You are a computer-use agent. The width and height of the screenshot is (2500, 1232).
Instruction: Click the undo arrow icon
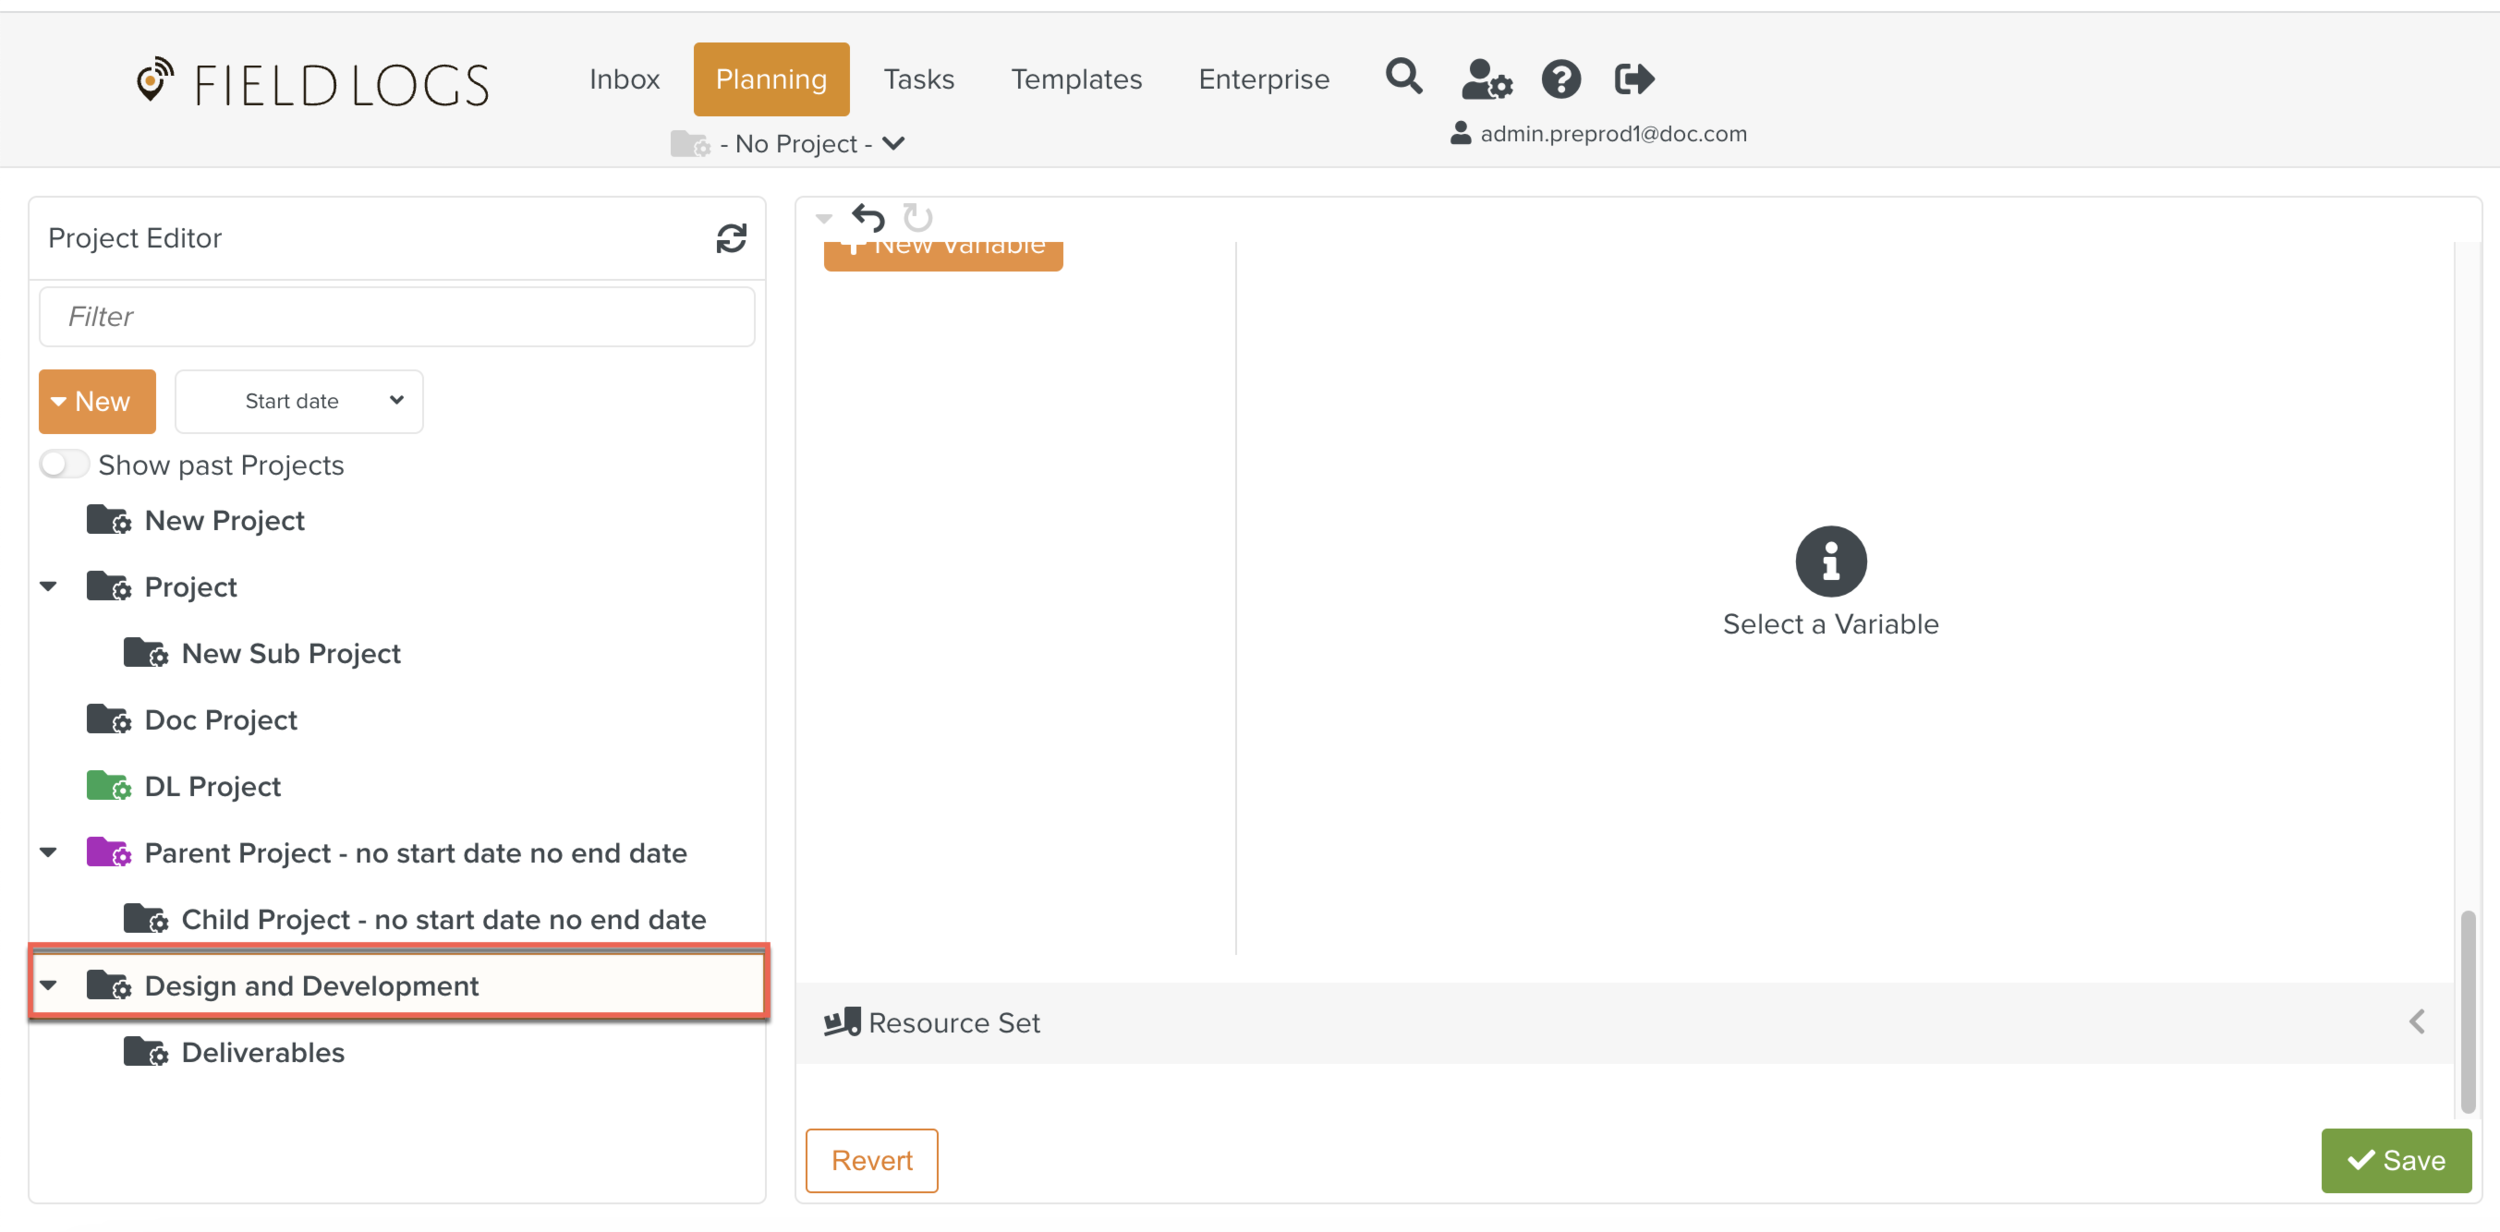coord(868,217)
